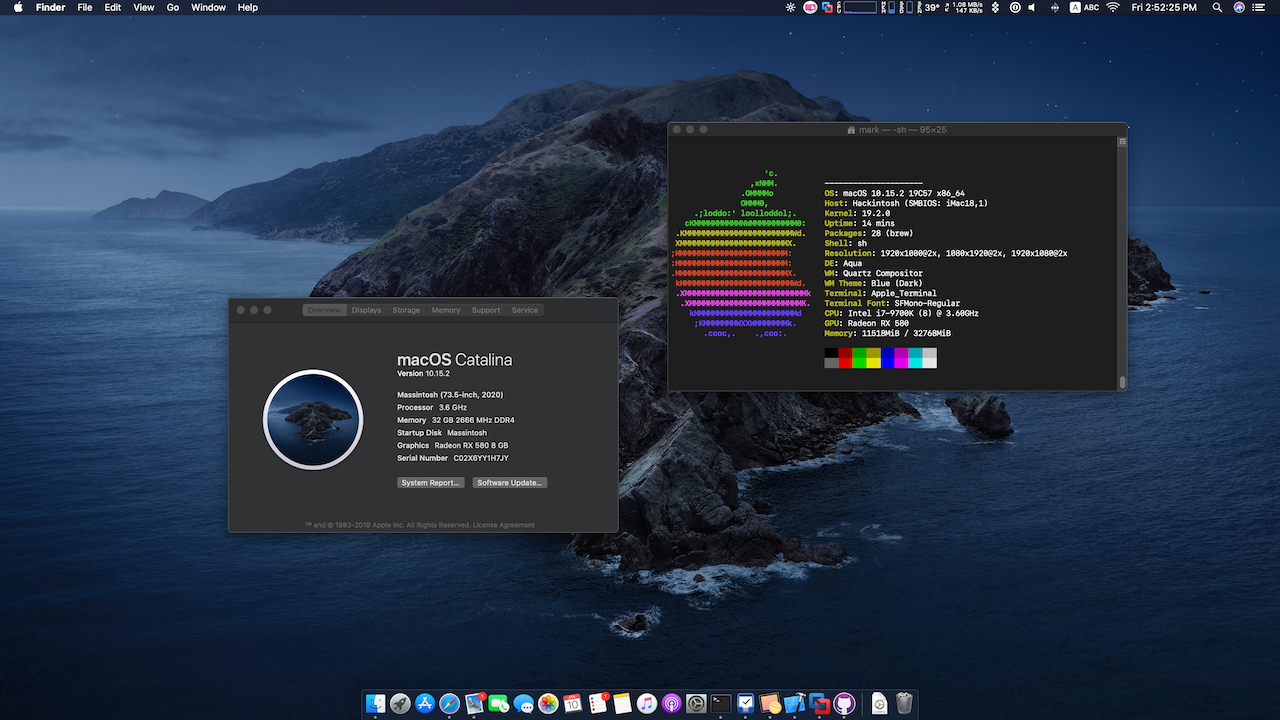Open Messages speech bubble icon
Viewport: 1280px width, 720px height.
click(x=523, y=704)
